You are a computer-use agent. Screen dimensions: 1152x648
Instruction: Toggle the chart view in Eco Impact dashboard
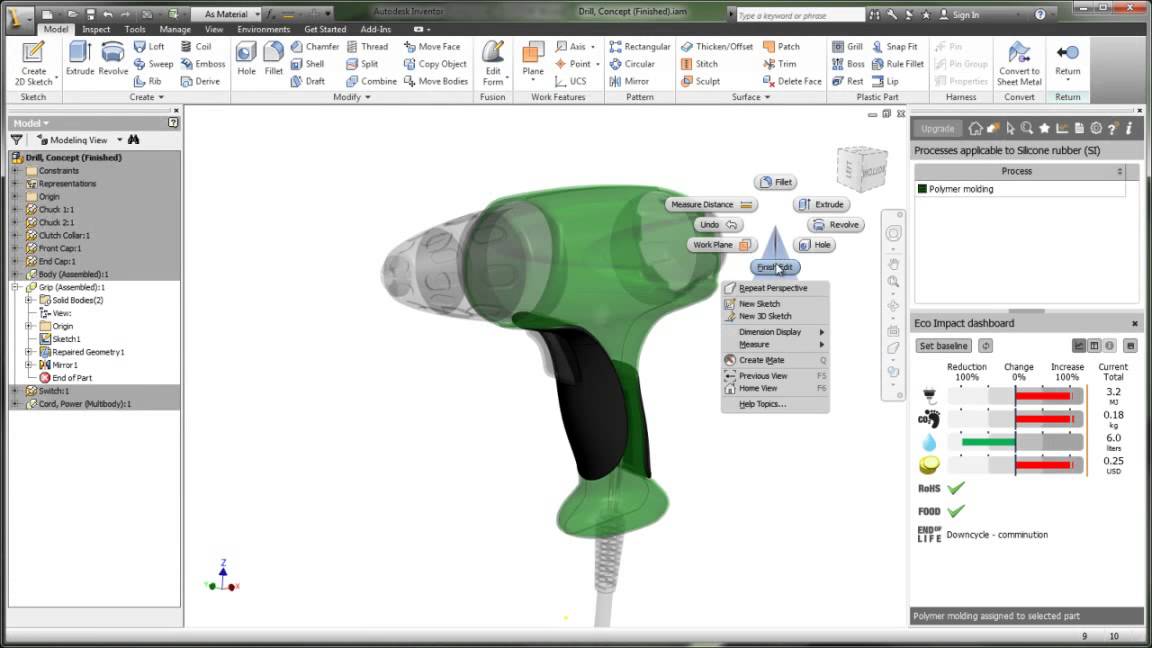1079,345
